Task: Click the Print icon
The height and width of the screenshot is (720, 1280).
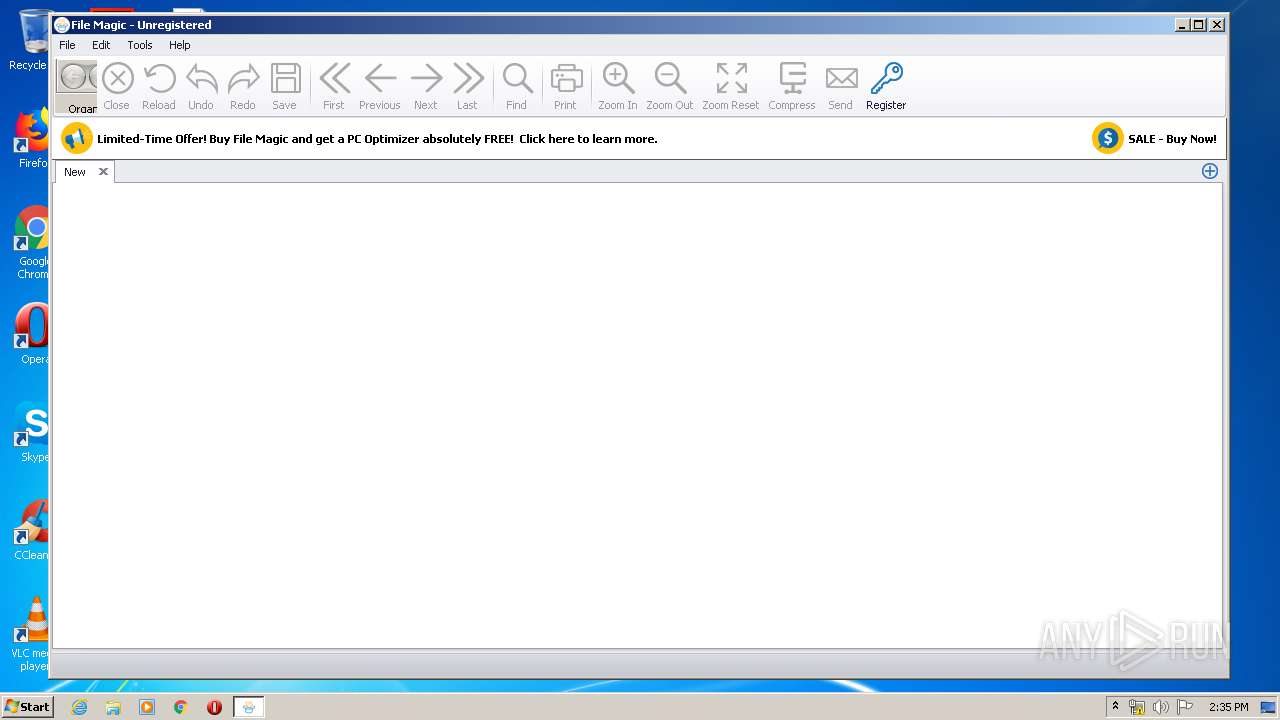Action: (566, 78)
